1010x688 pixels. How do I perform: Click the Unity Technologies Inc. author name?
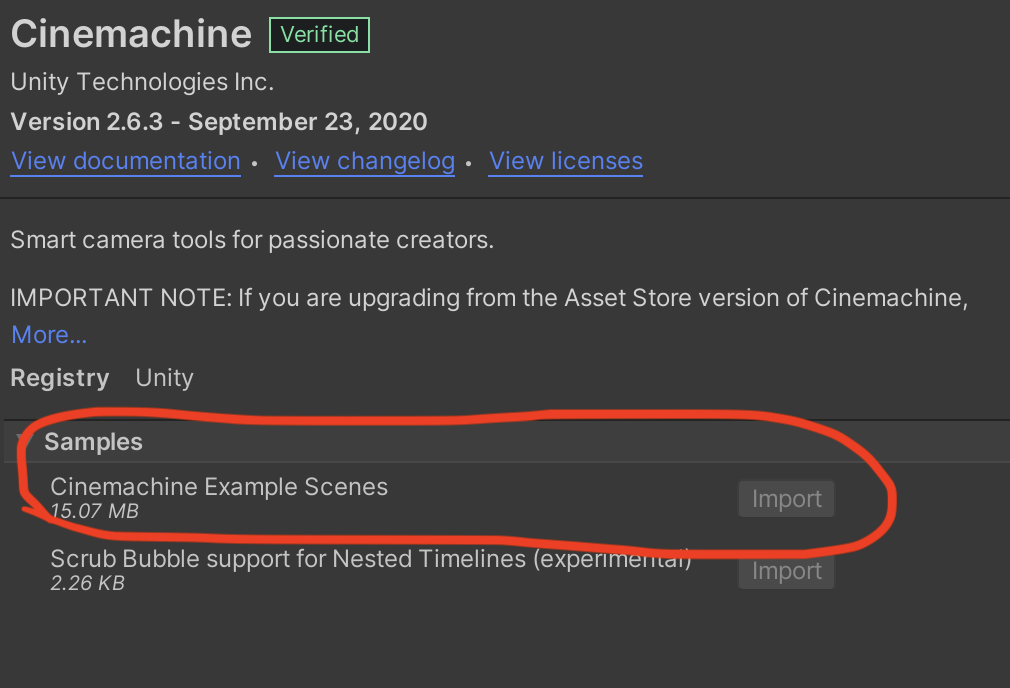(x=142, y=82)
